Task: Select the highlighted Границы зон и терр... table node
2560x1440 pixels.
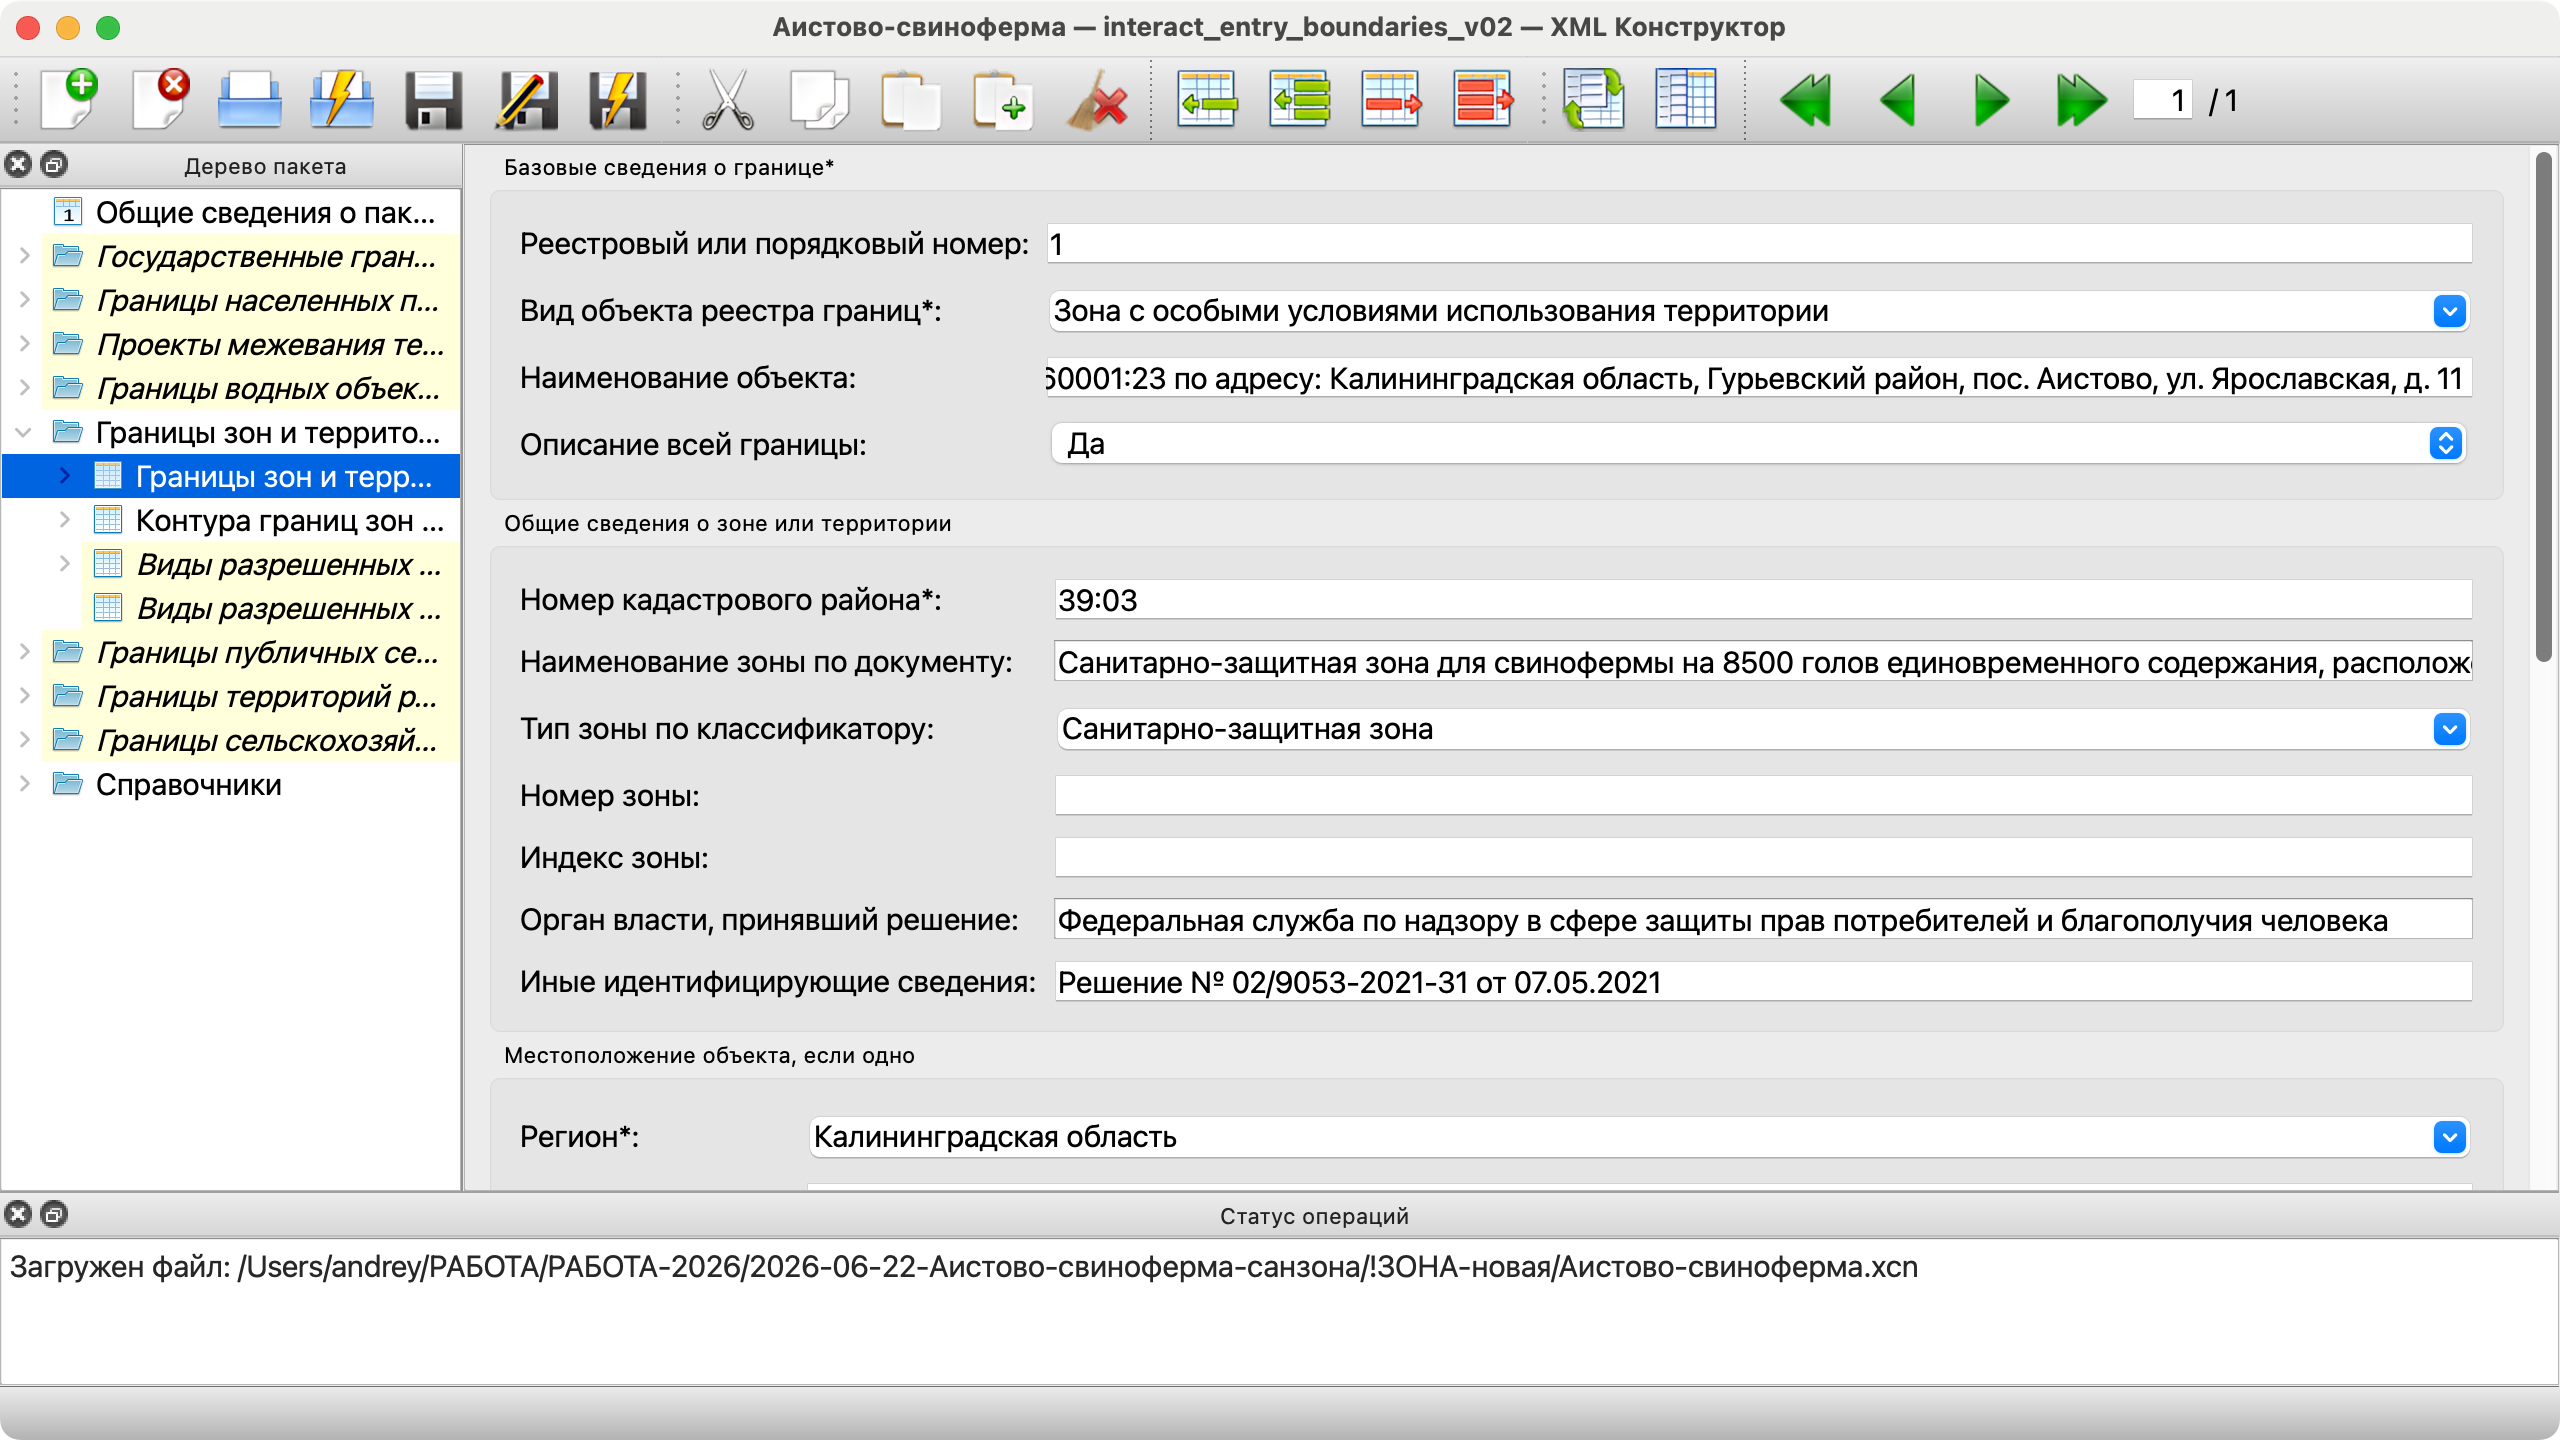Action: tap(284, 476)
